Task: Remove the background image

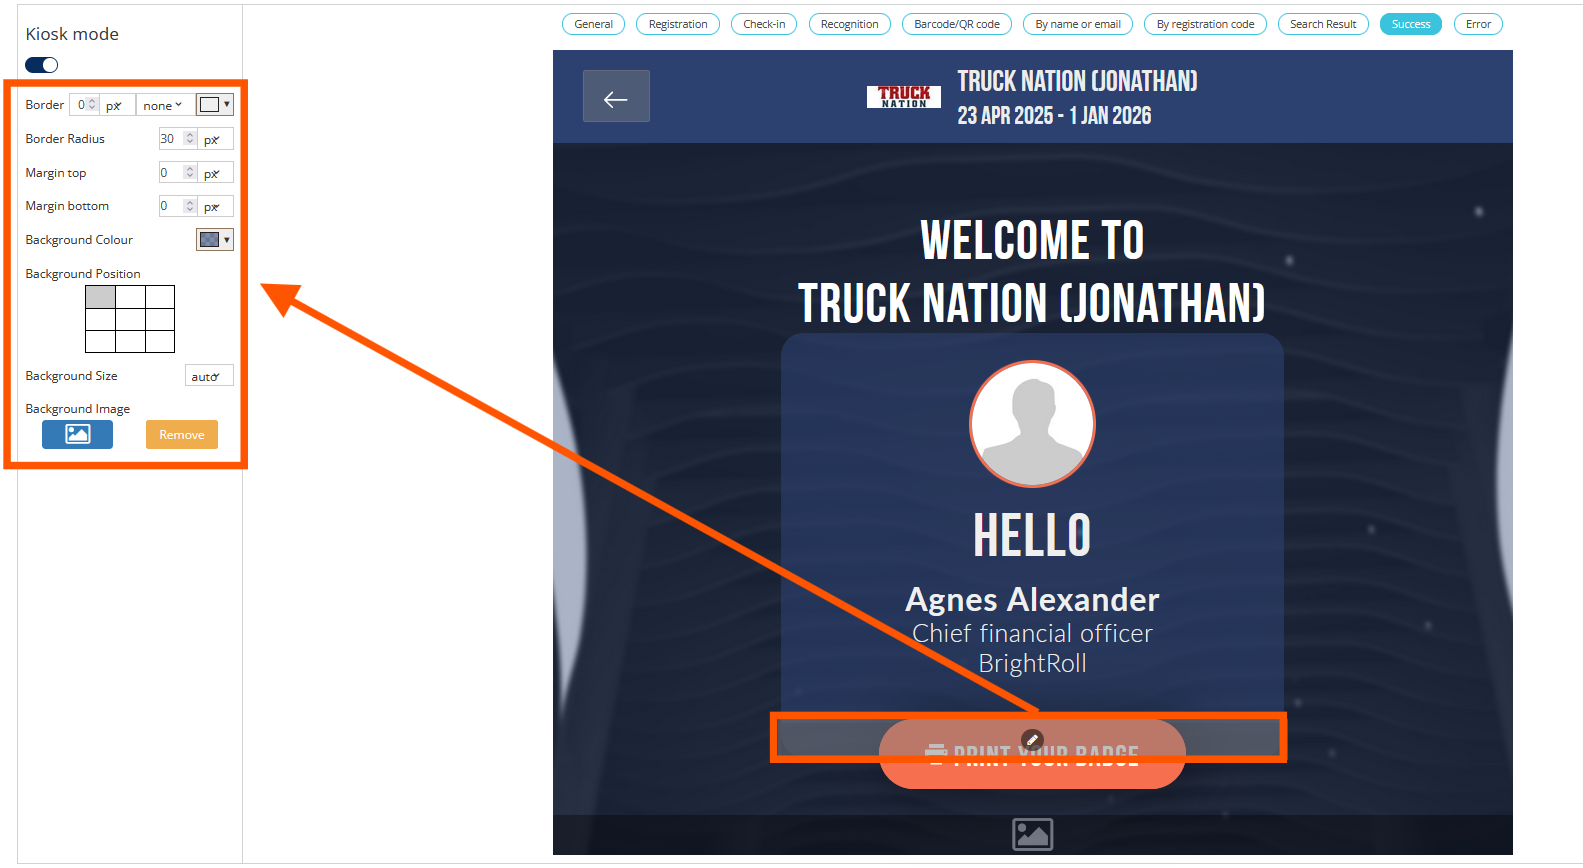Action: 181,434
